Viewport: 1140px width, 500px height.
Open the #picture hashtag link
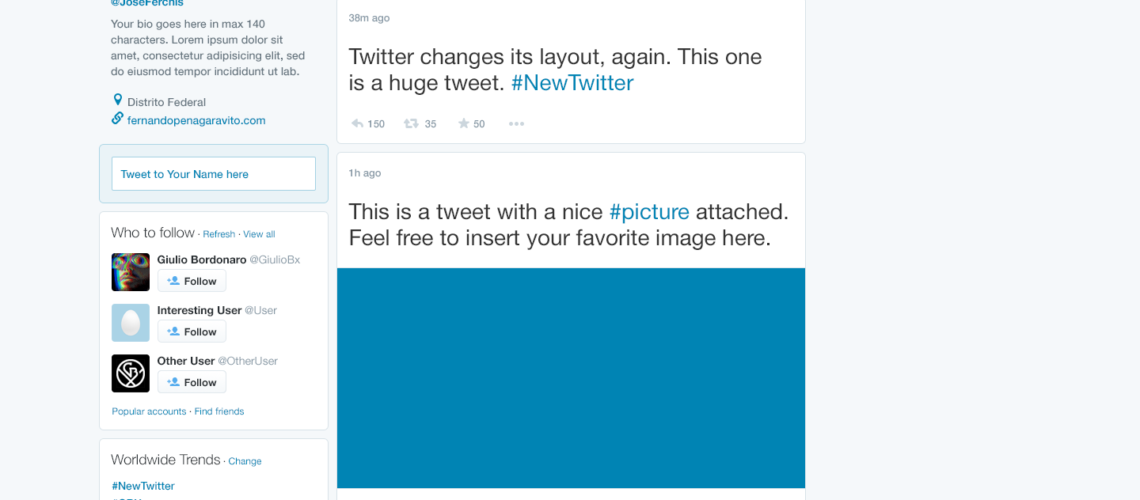point(649,212)
